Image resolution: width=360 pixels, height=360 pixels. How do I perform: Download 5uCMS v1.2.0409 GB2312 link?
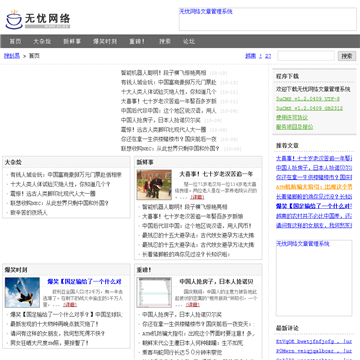(x=309, y=108)
